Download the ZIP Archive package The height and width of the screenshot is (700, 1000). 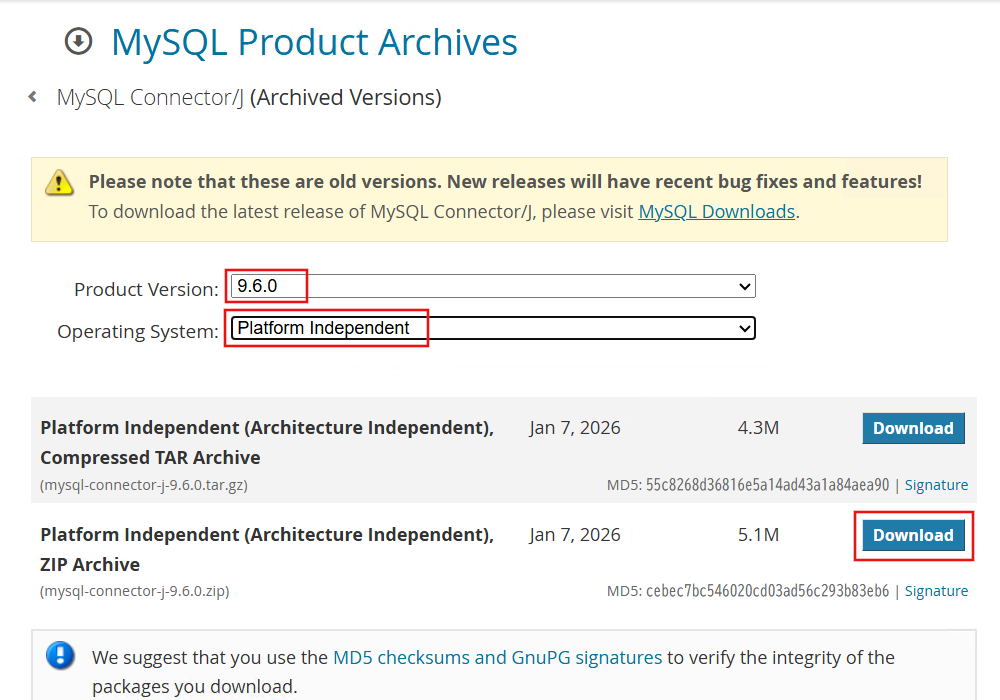click(913, 536)
